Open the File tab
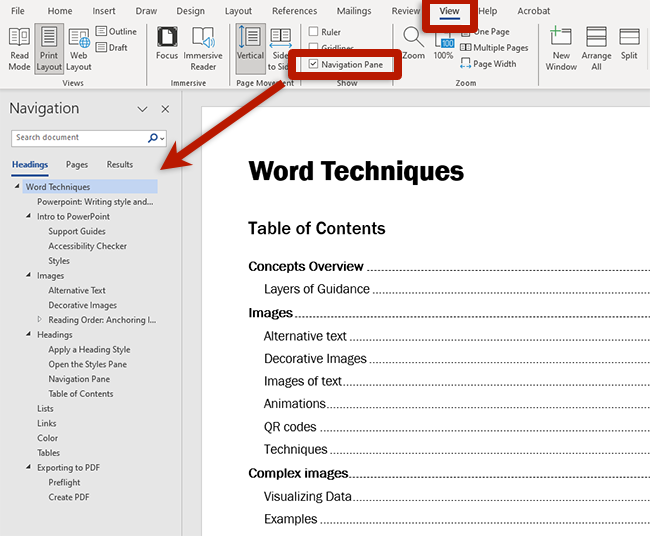 [x=17, y=11]
